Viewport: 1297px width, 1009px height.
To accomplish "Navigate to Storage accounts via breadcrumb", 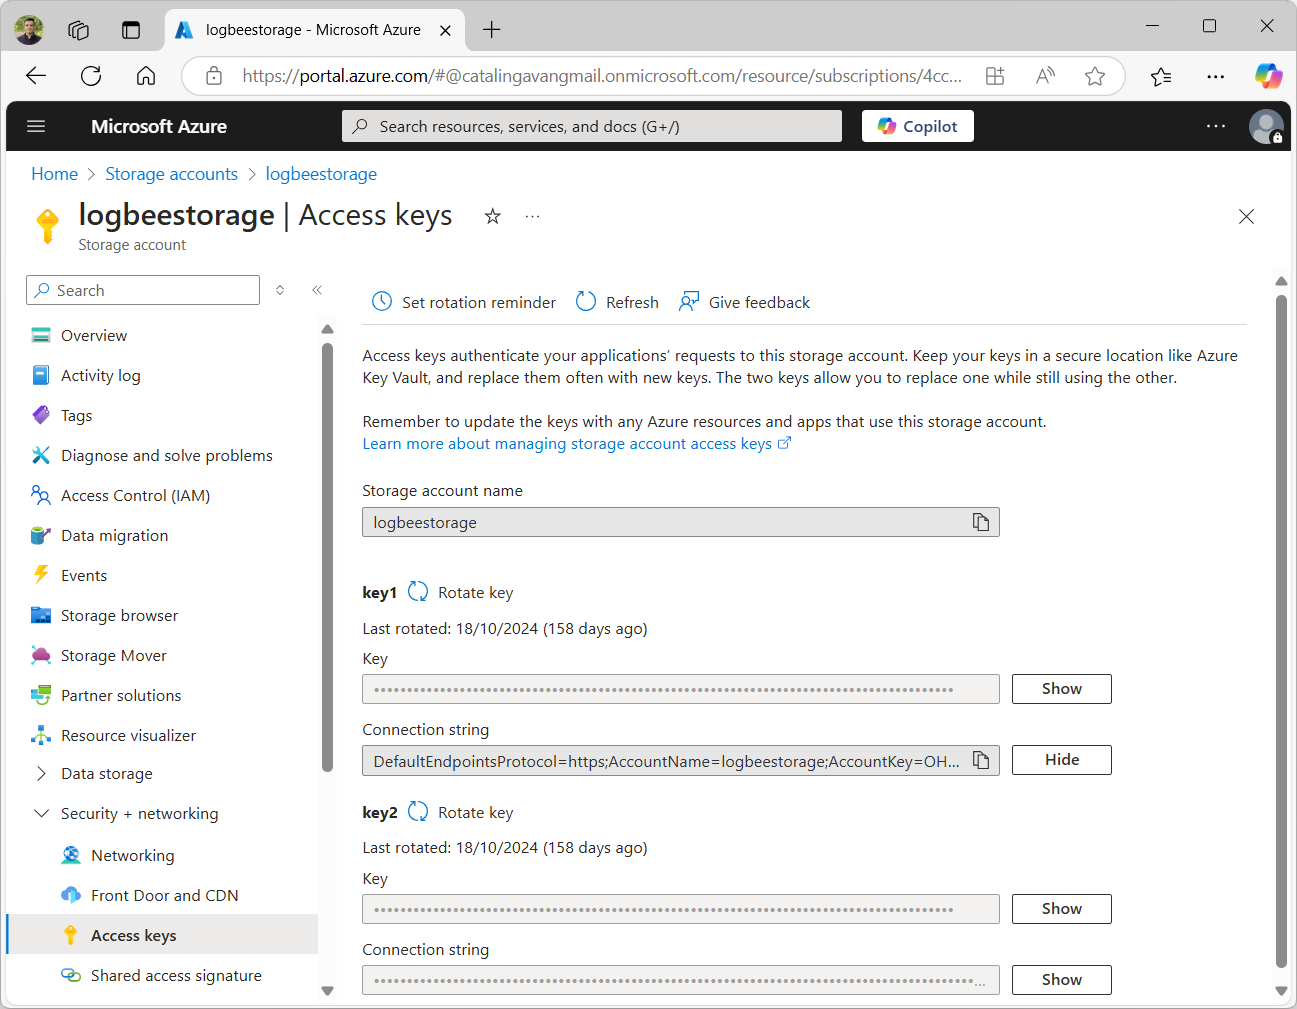I will click(x=171, y=173).
